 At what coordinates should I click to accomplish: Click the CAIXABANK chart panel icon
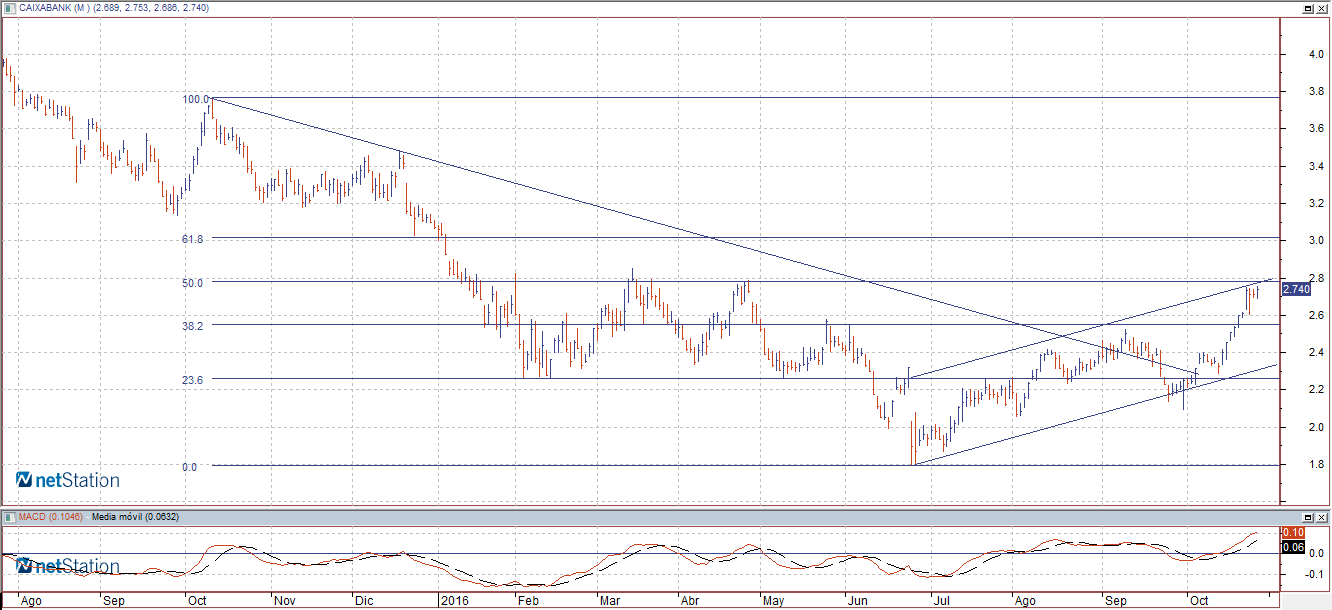[9, 7]
